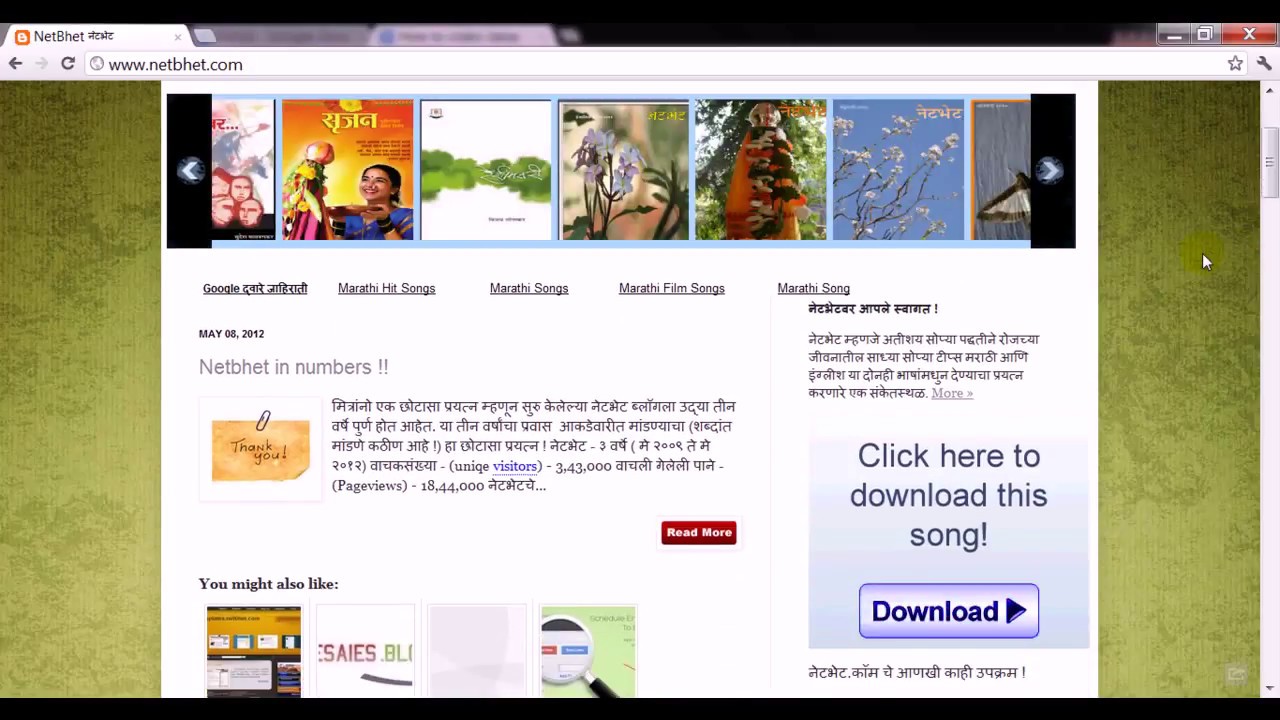Click the scrollbar down arrow
This screenshot has height=720, width=1280.
click(x=1270, y=689)
